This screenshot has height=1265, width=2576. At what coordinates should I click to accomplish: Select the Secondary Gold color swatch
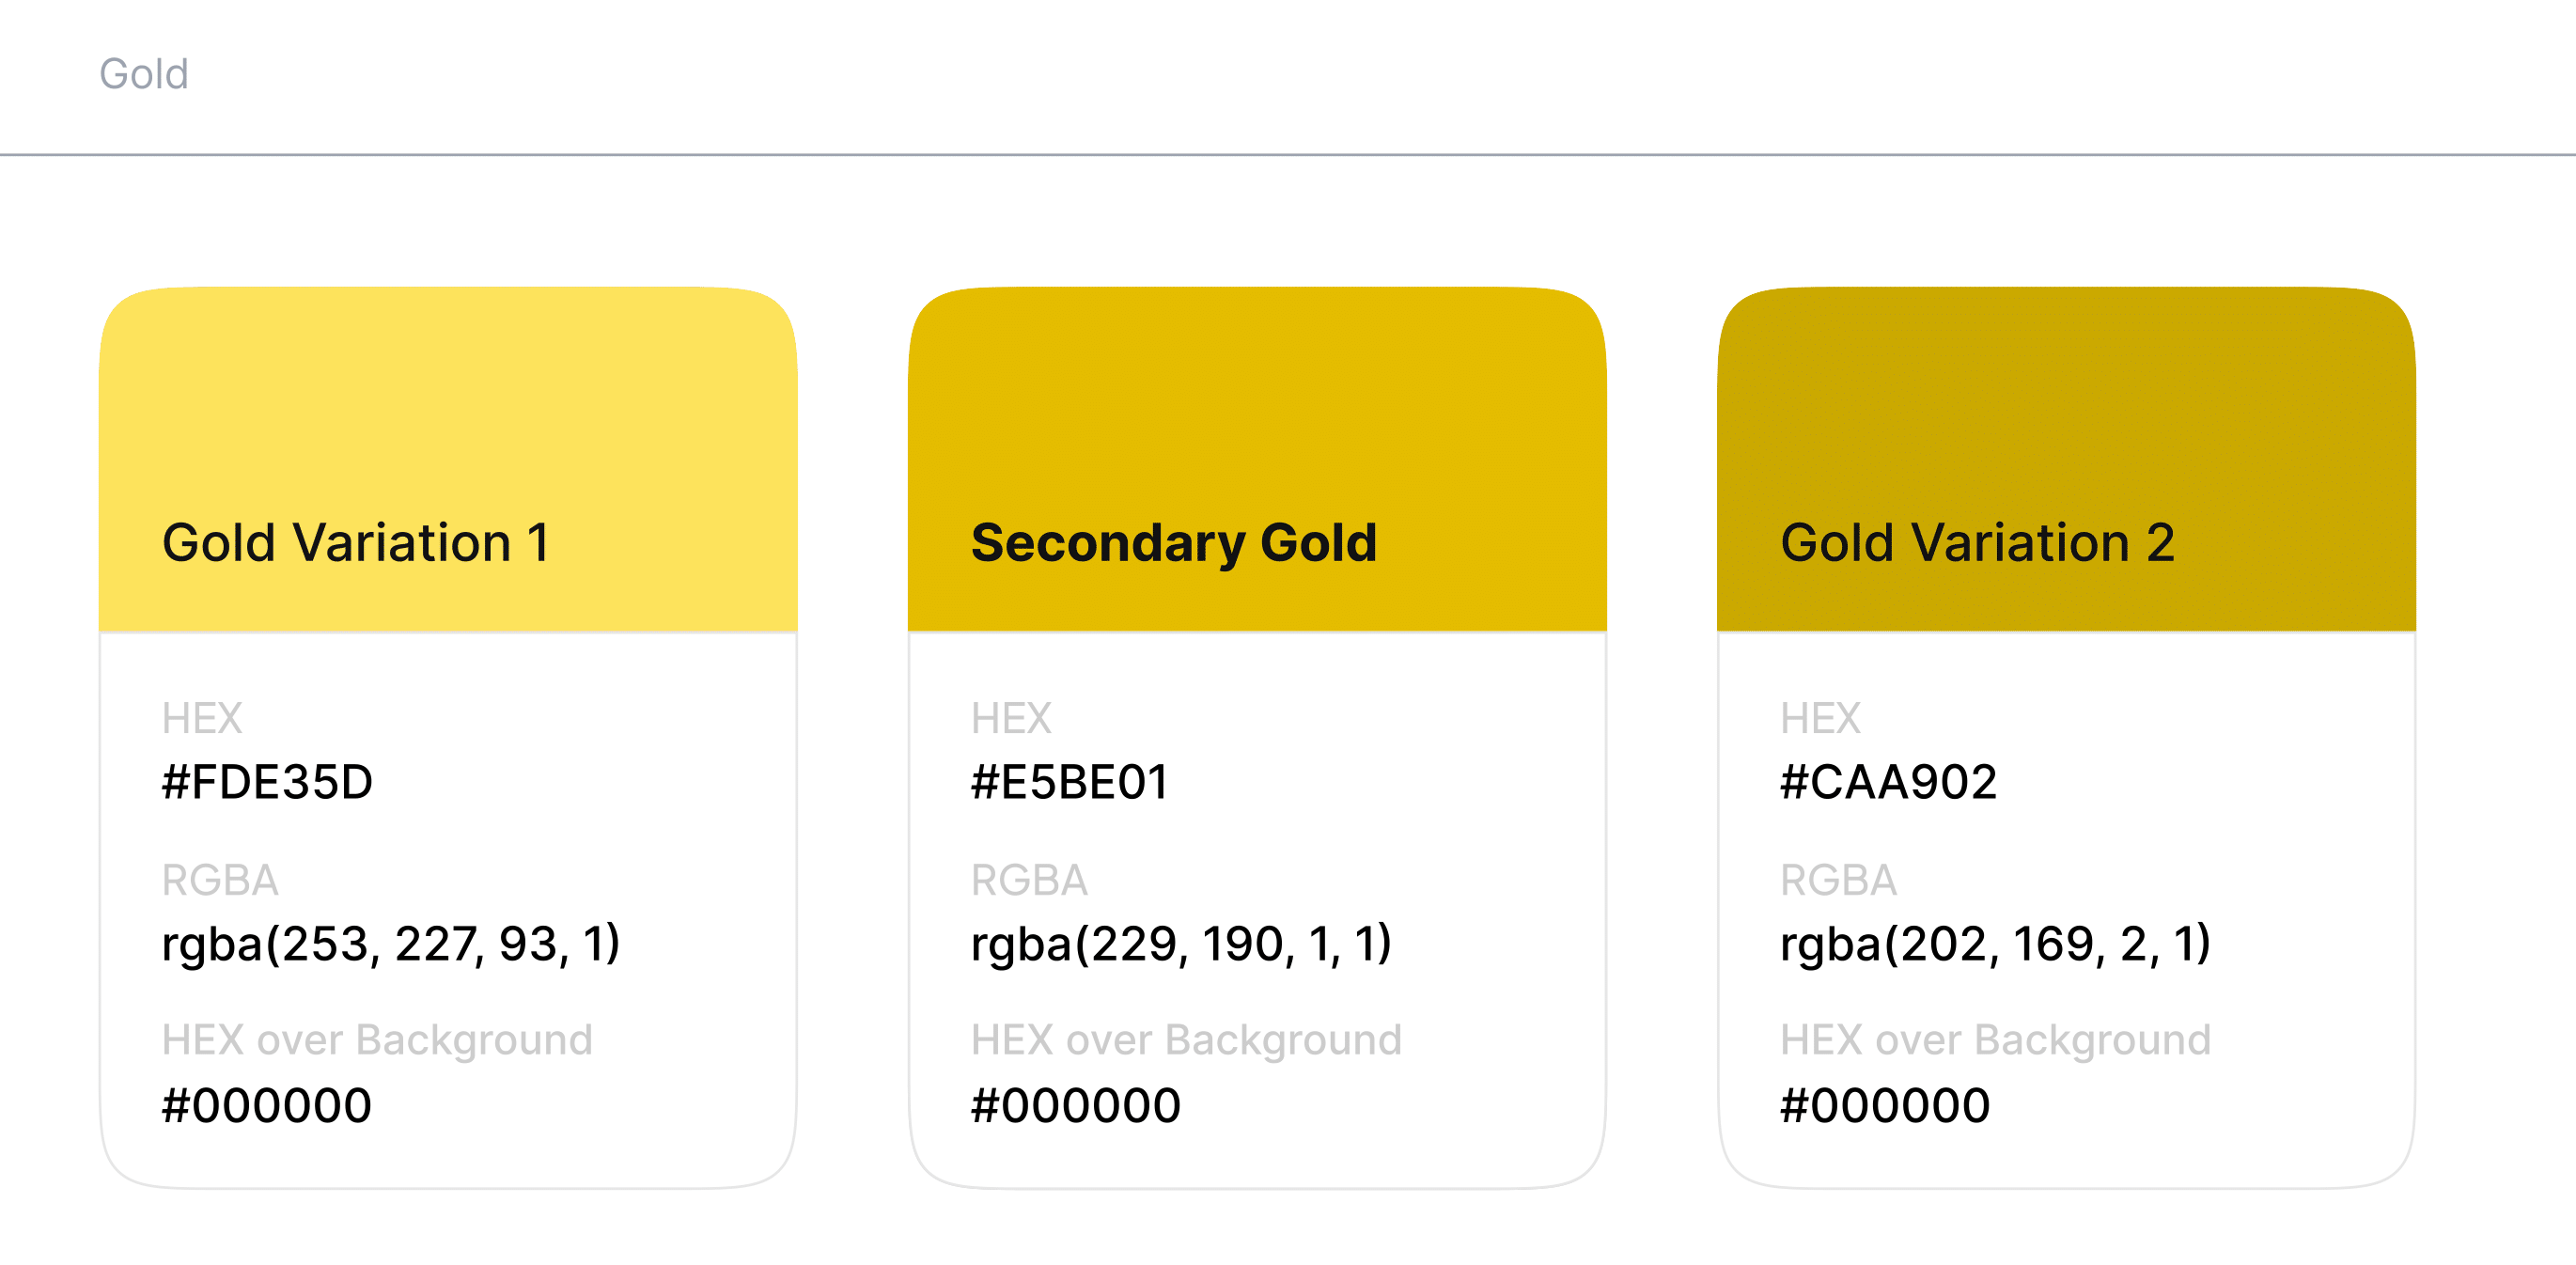pos(1256,400)
